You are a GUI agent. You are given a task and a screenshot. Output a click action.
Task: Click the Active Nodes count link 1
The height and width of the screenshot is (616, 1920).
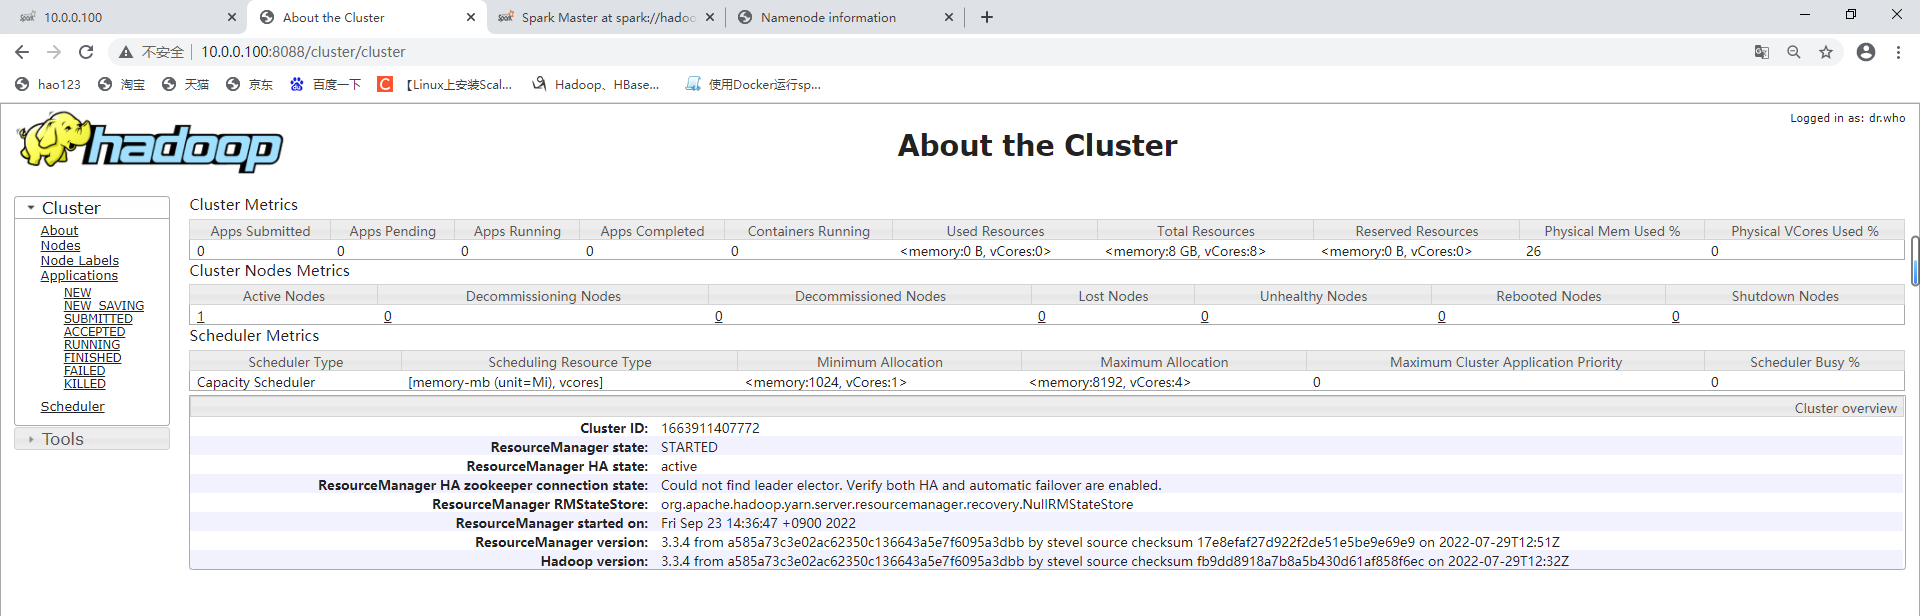tap(200, 317)
